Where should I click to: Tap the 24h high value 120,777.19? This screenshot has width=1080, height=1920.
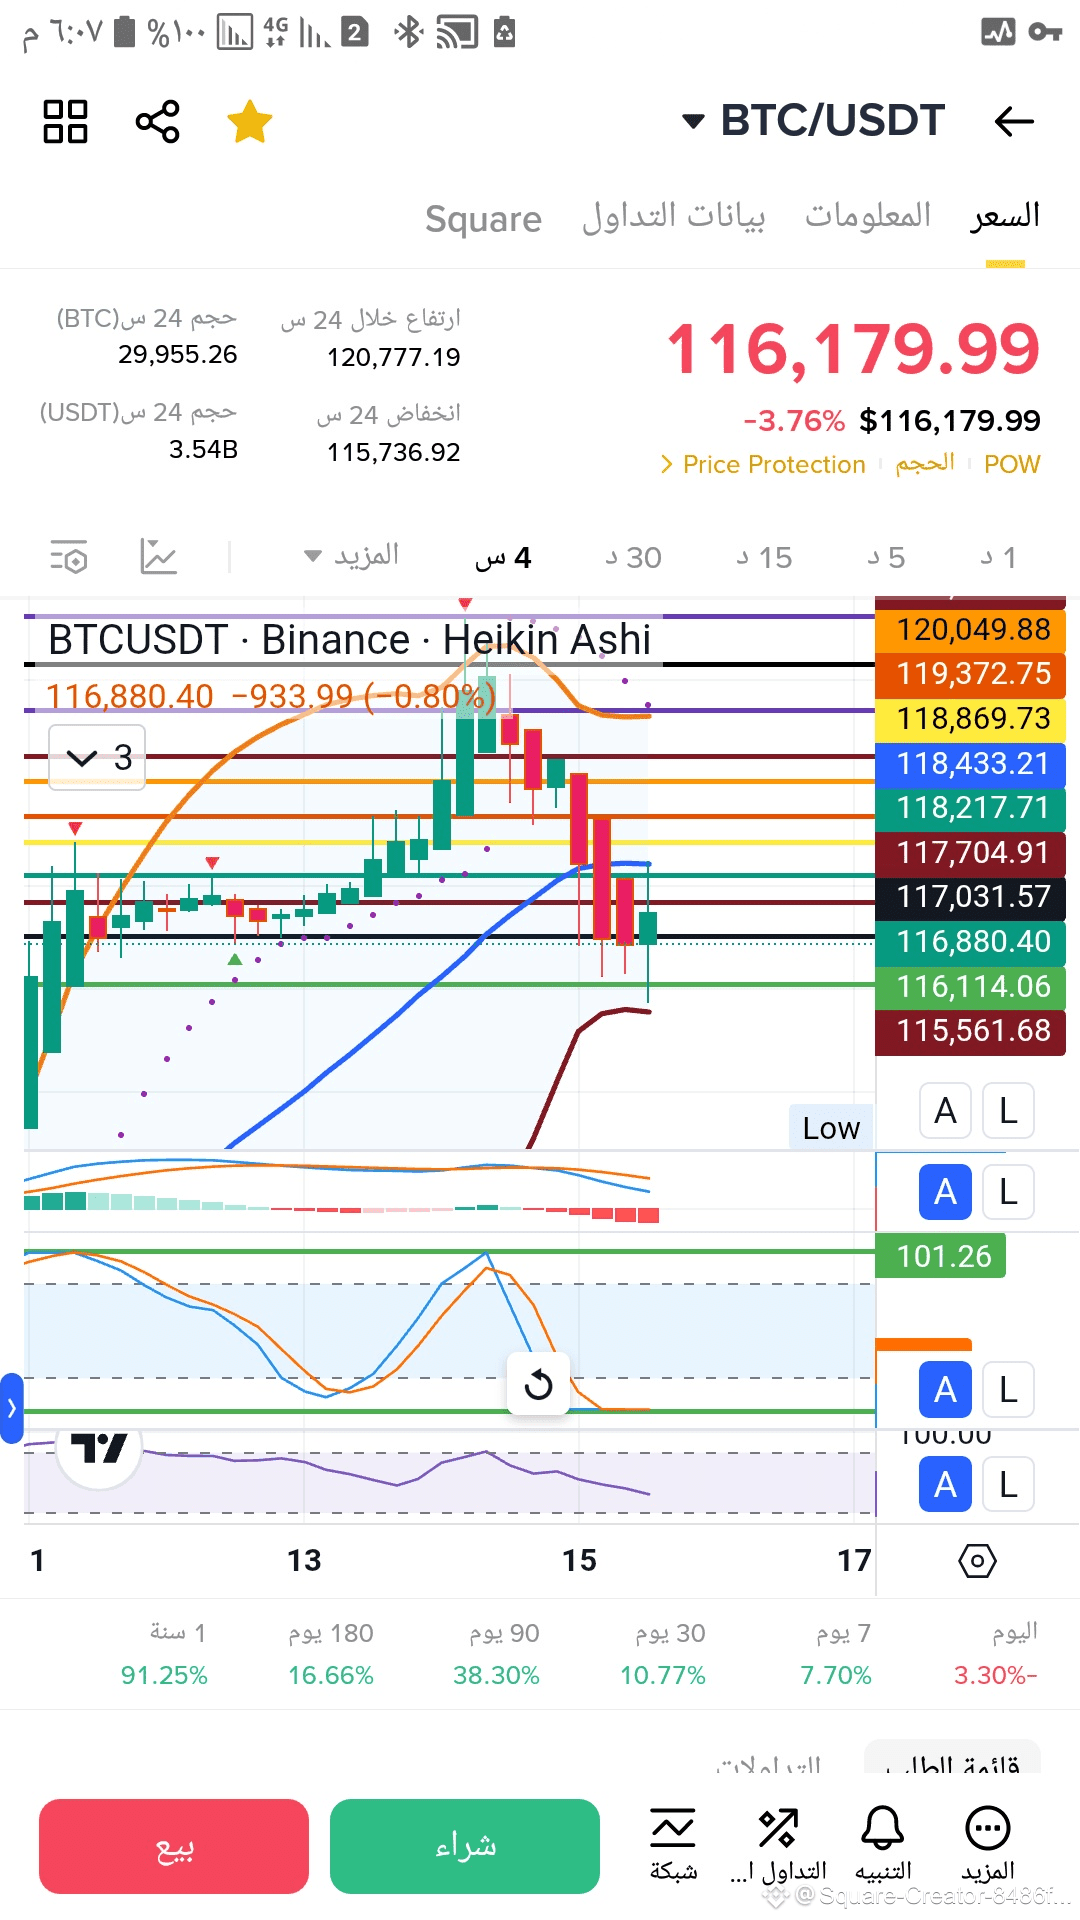pyautogui.click(x=394, y=357)
